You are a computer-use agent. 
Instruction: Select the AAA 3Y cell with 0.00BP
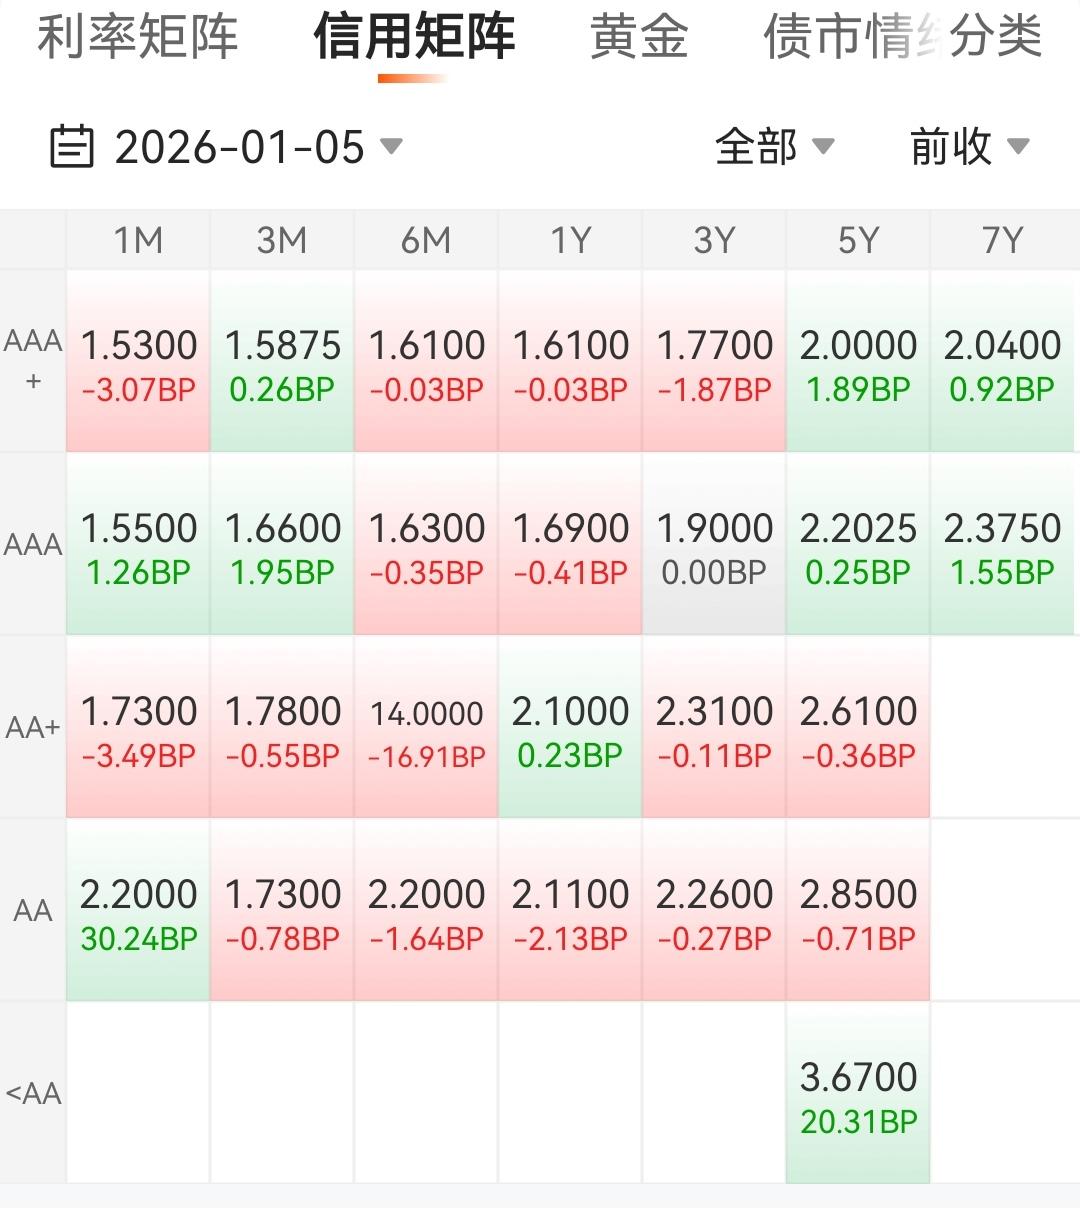(x=714, y=544)
